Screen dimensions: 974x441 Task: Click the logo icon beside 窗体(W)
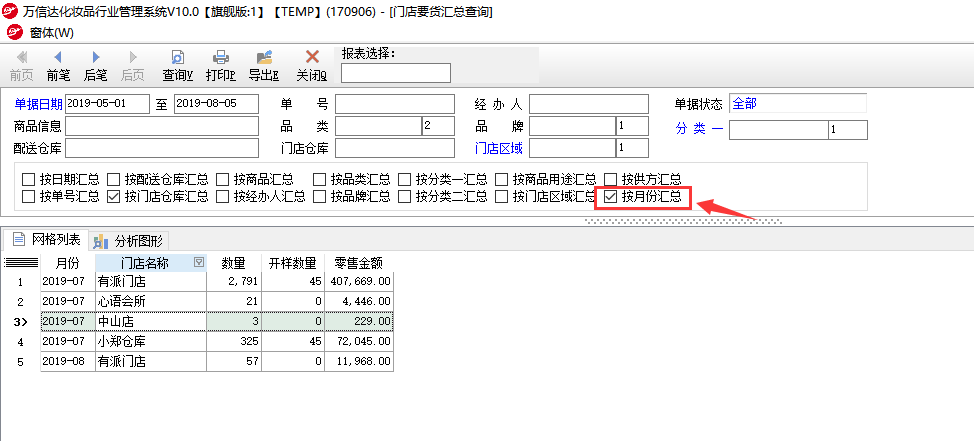coord(14,32)
